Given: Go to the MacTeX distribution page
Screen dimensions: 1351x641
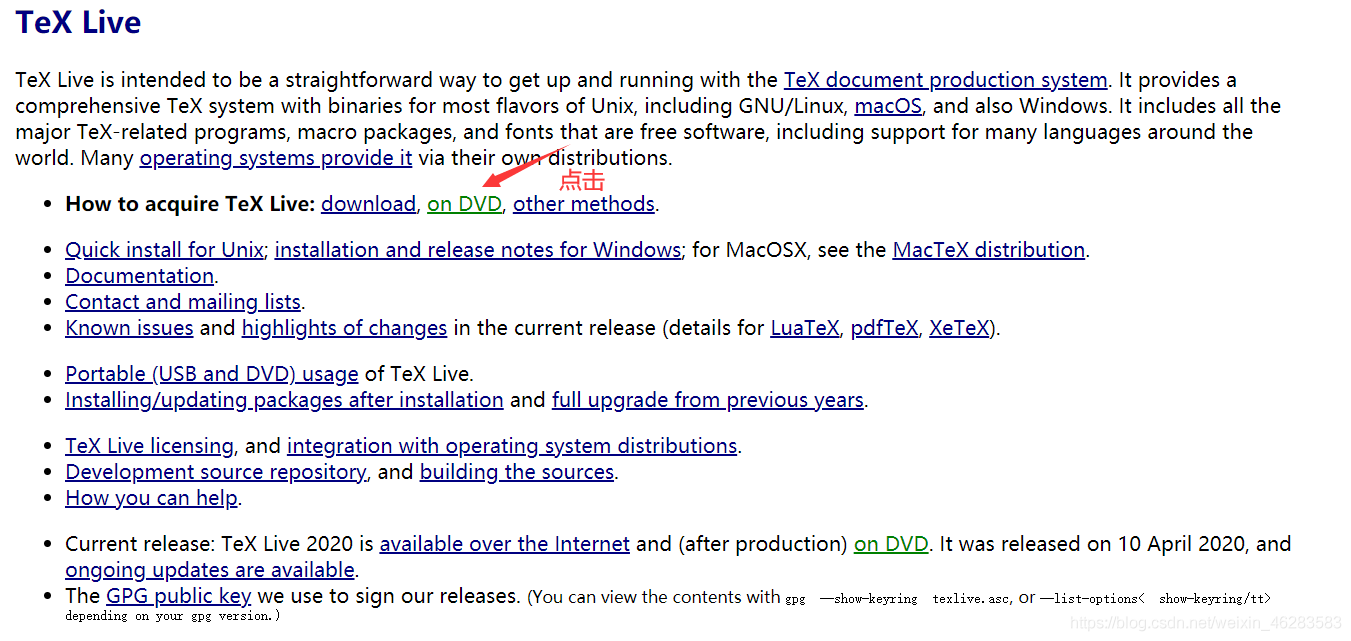Looking at the screenshot, I should 988,250.
